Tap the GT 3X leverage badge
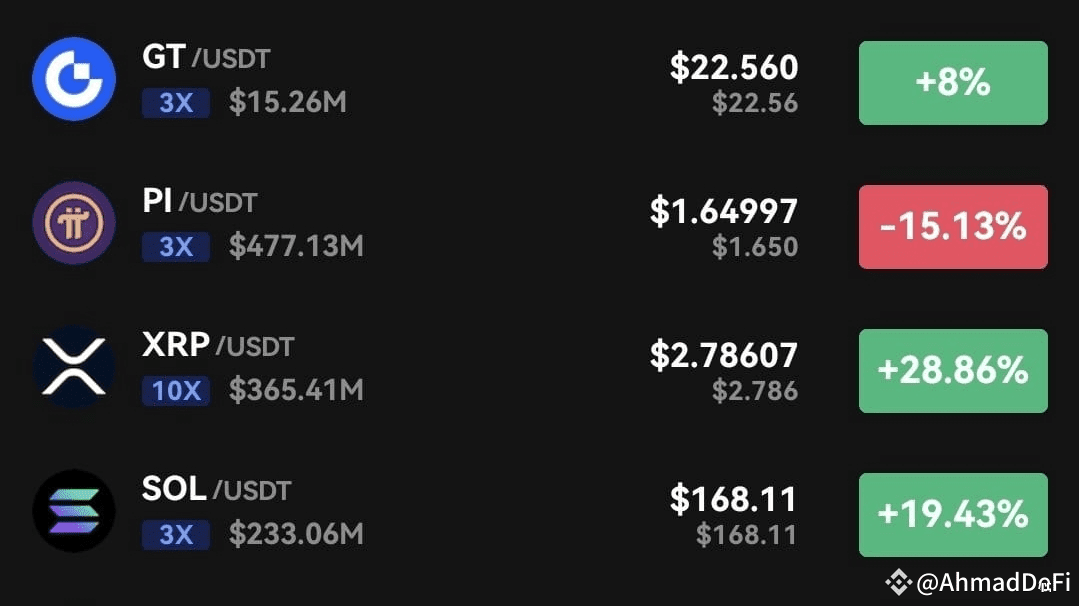The image size is (1079, 606). click(x=176, y=102)
